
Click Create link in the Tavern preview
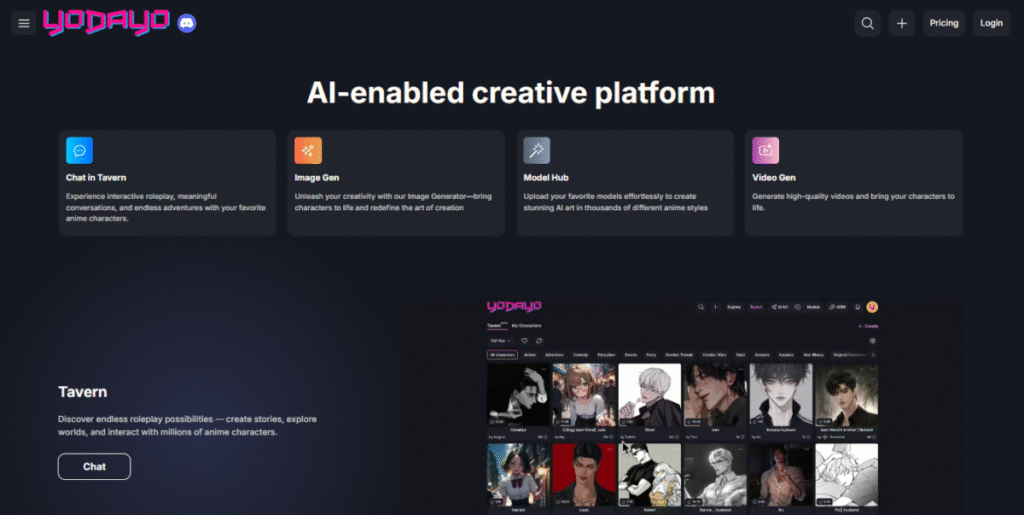click(x=868, y=326)
